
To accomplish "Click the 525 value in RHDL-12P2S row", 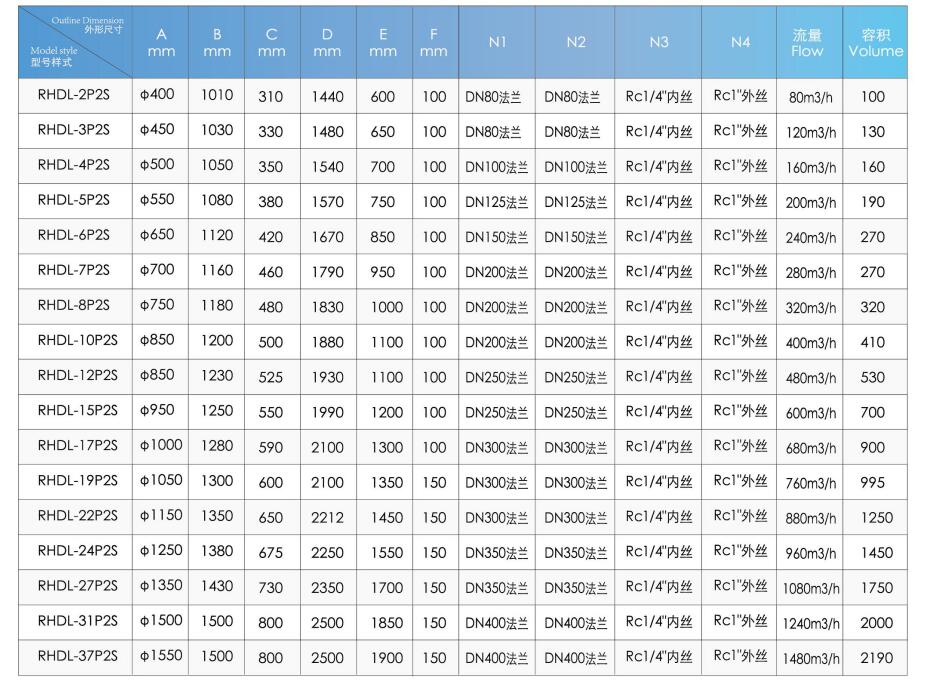I will [x=270, y=377].
